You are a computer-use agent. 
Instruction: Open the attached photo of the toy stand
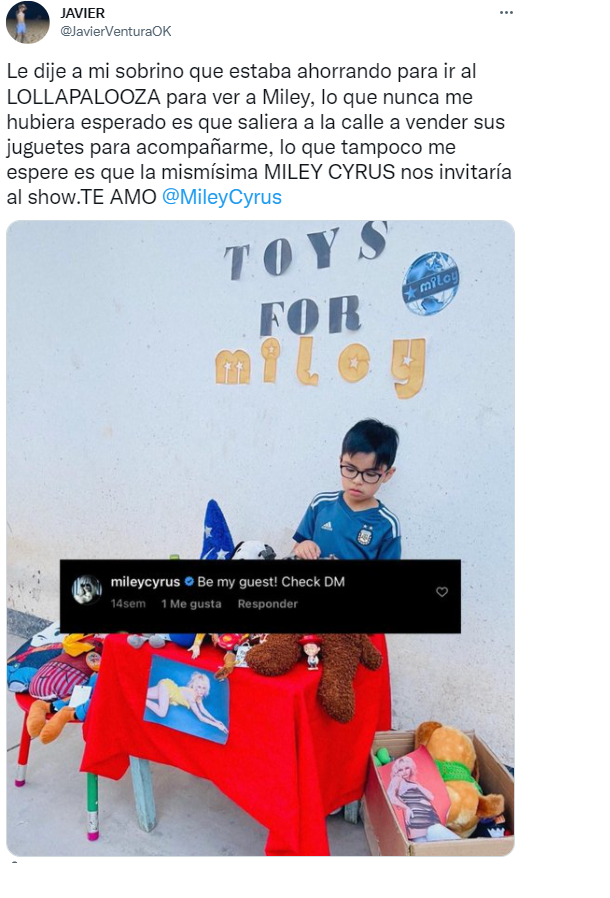pyautogui.click(x=261, y=538)
